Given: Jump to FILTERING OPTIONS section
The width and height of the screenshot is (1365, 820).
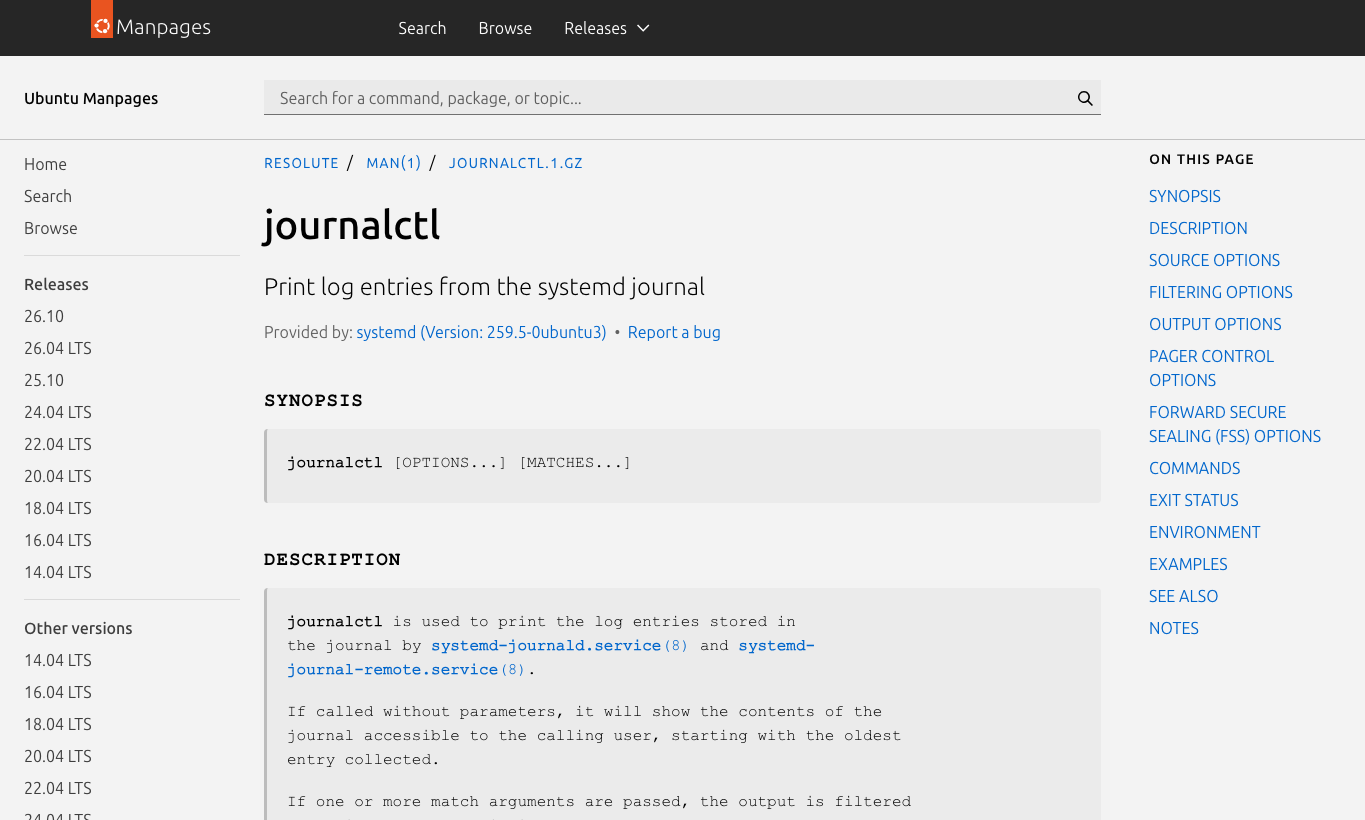Looking at the screenshot, I should click(x=1221, y=292).
